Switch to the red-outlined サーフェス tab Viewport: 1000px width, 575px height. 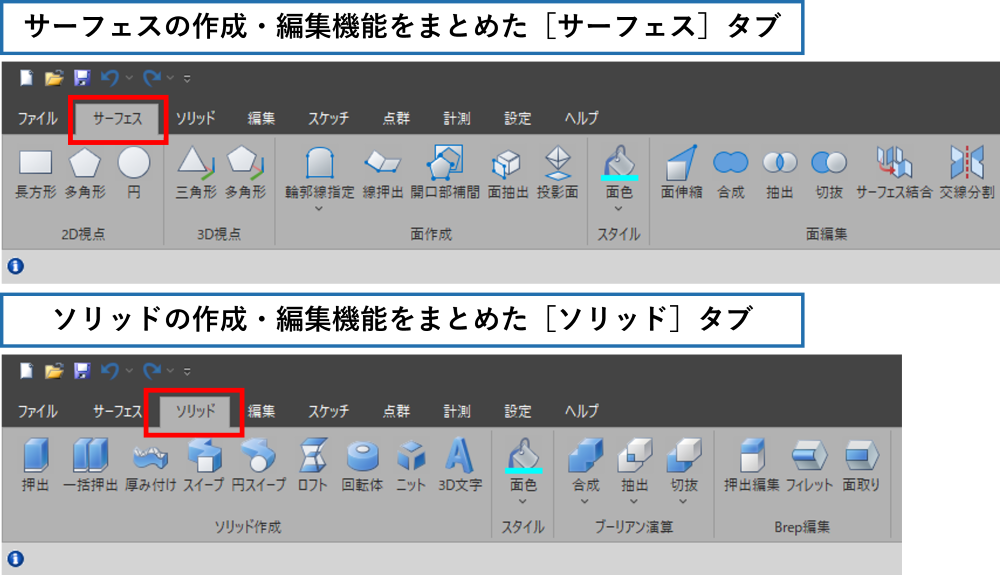tap(117, 119)
